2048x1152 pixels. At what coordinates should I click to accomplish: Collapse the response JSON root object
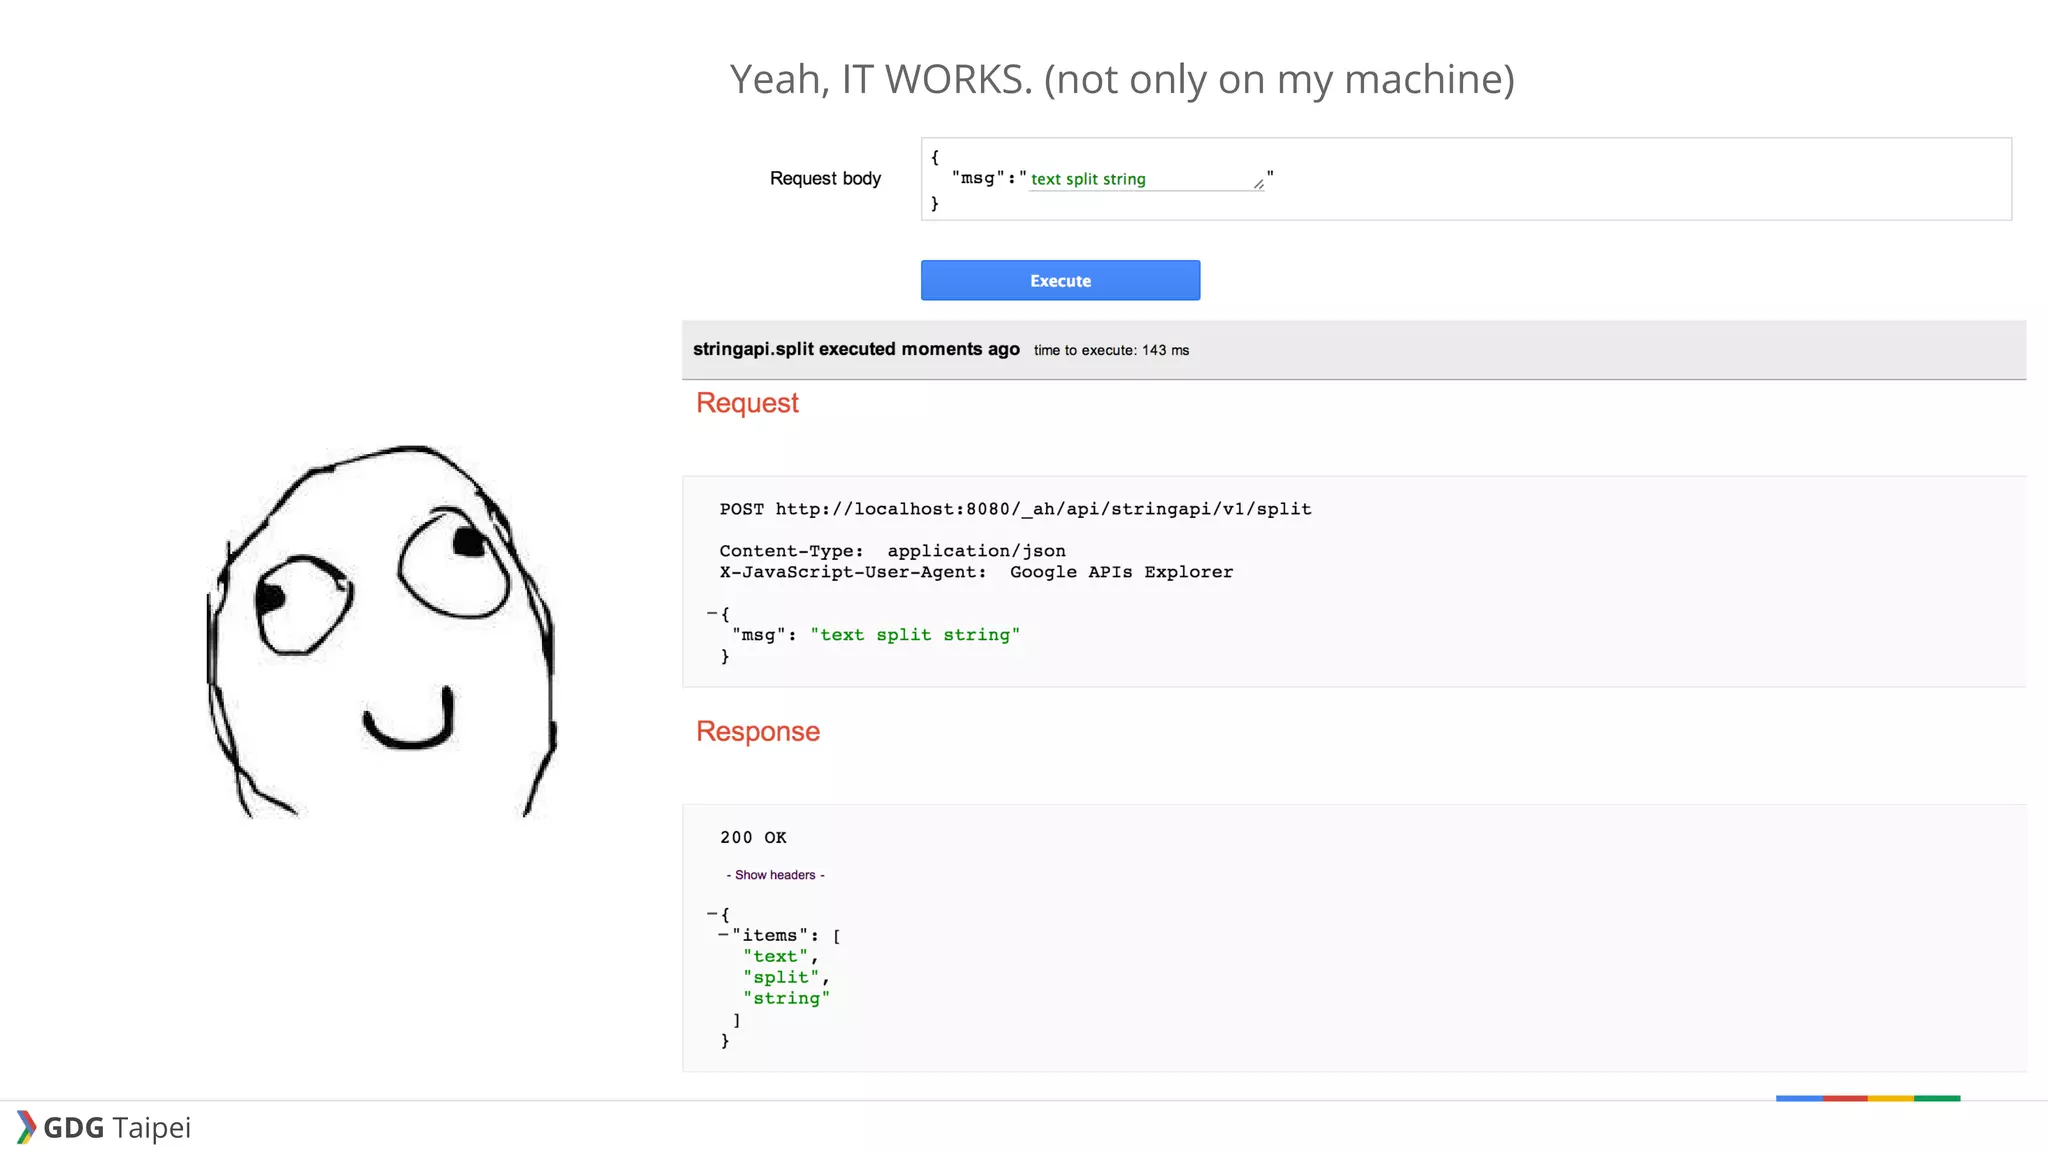(712, 914)
